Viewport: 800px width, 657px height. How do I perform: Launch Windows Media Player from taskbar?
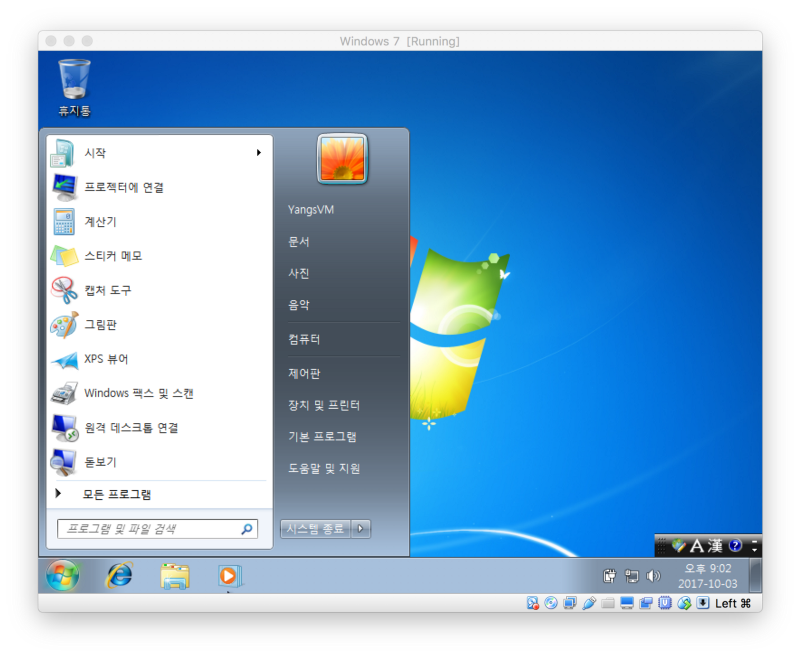229,576
